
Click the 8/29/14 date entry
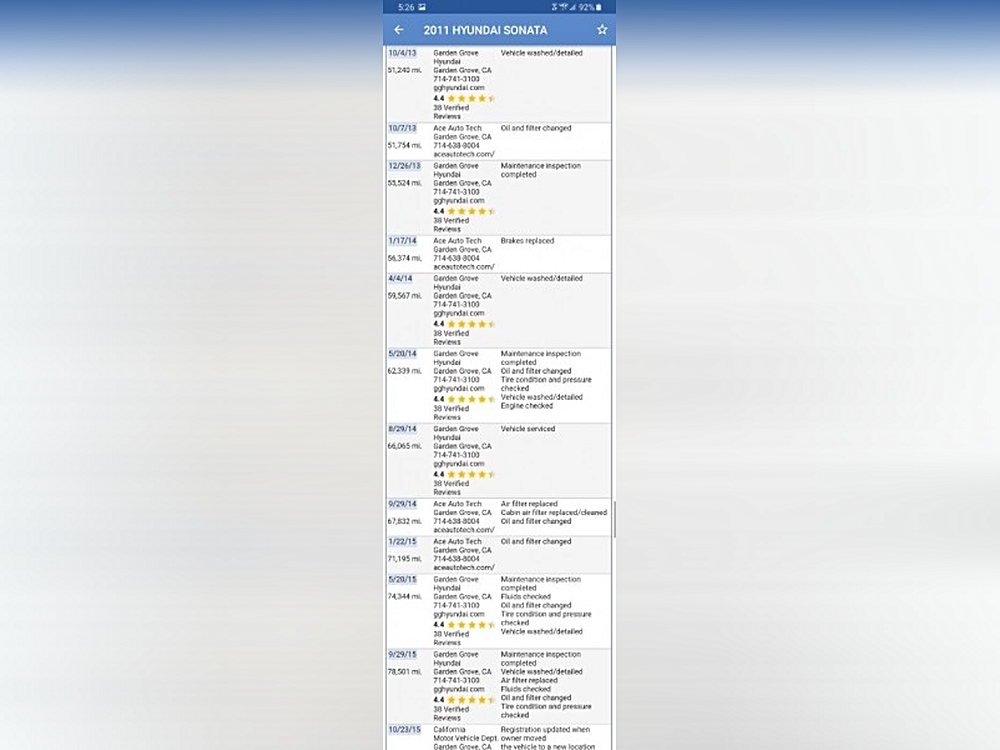(x=402, y=429)
